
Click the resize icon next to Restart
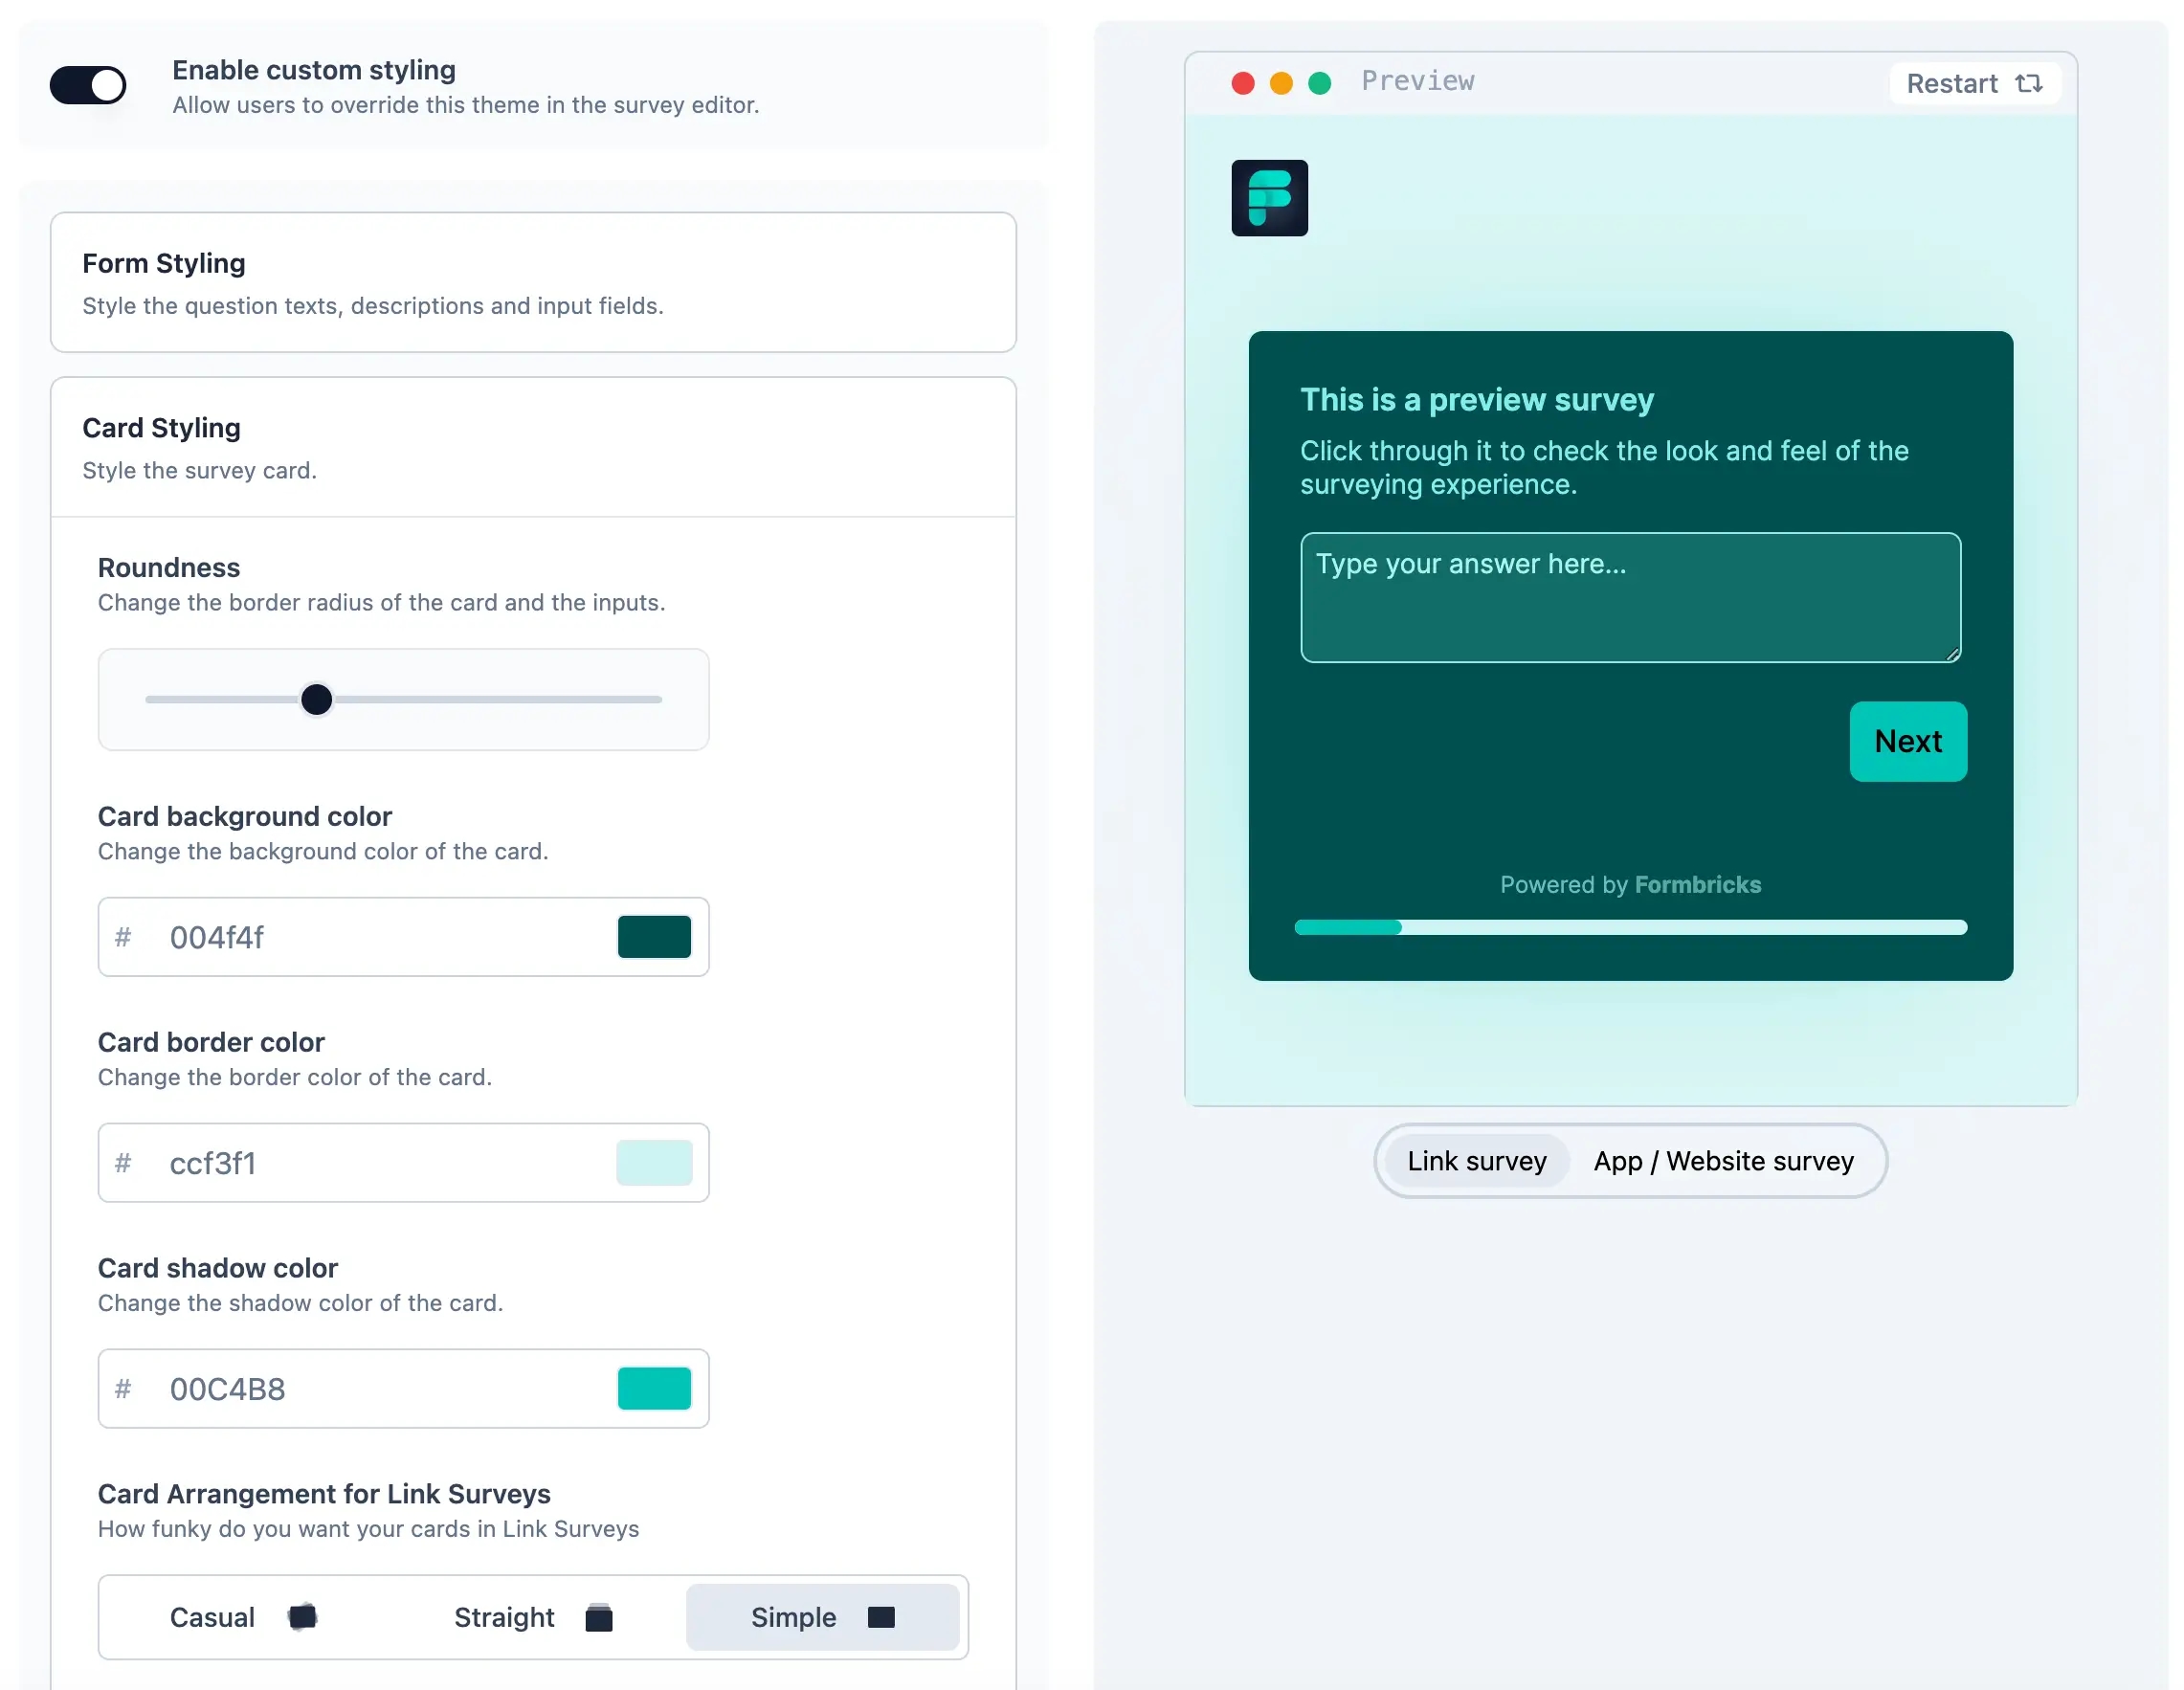click(x=2030, y=81)
